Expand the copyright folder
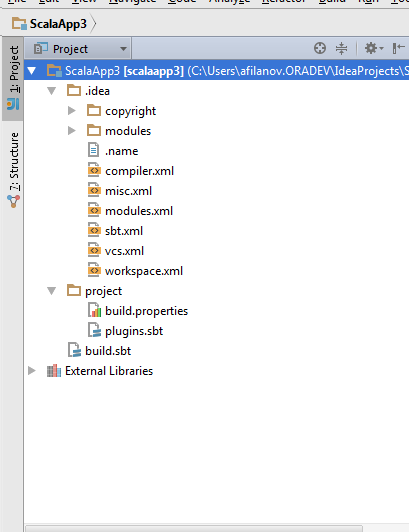The width and height of the screenshot is (409, 532). point(72,110)
